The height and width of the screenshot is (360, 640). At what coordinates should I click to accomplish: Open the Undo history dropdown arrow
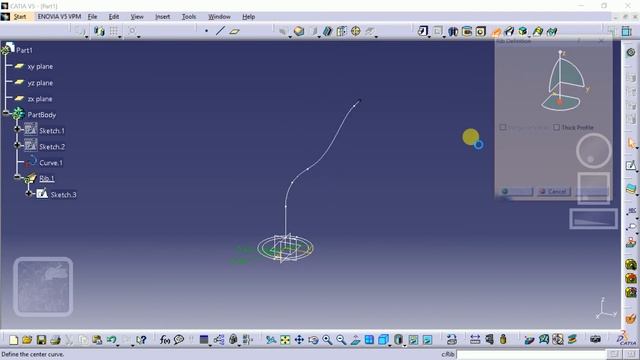[118, 345]
